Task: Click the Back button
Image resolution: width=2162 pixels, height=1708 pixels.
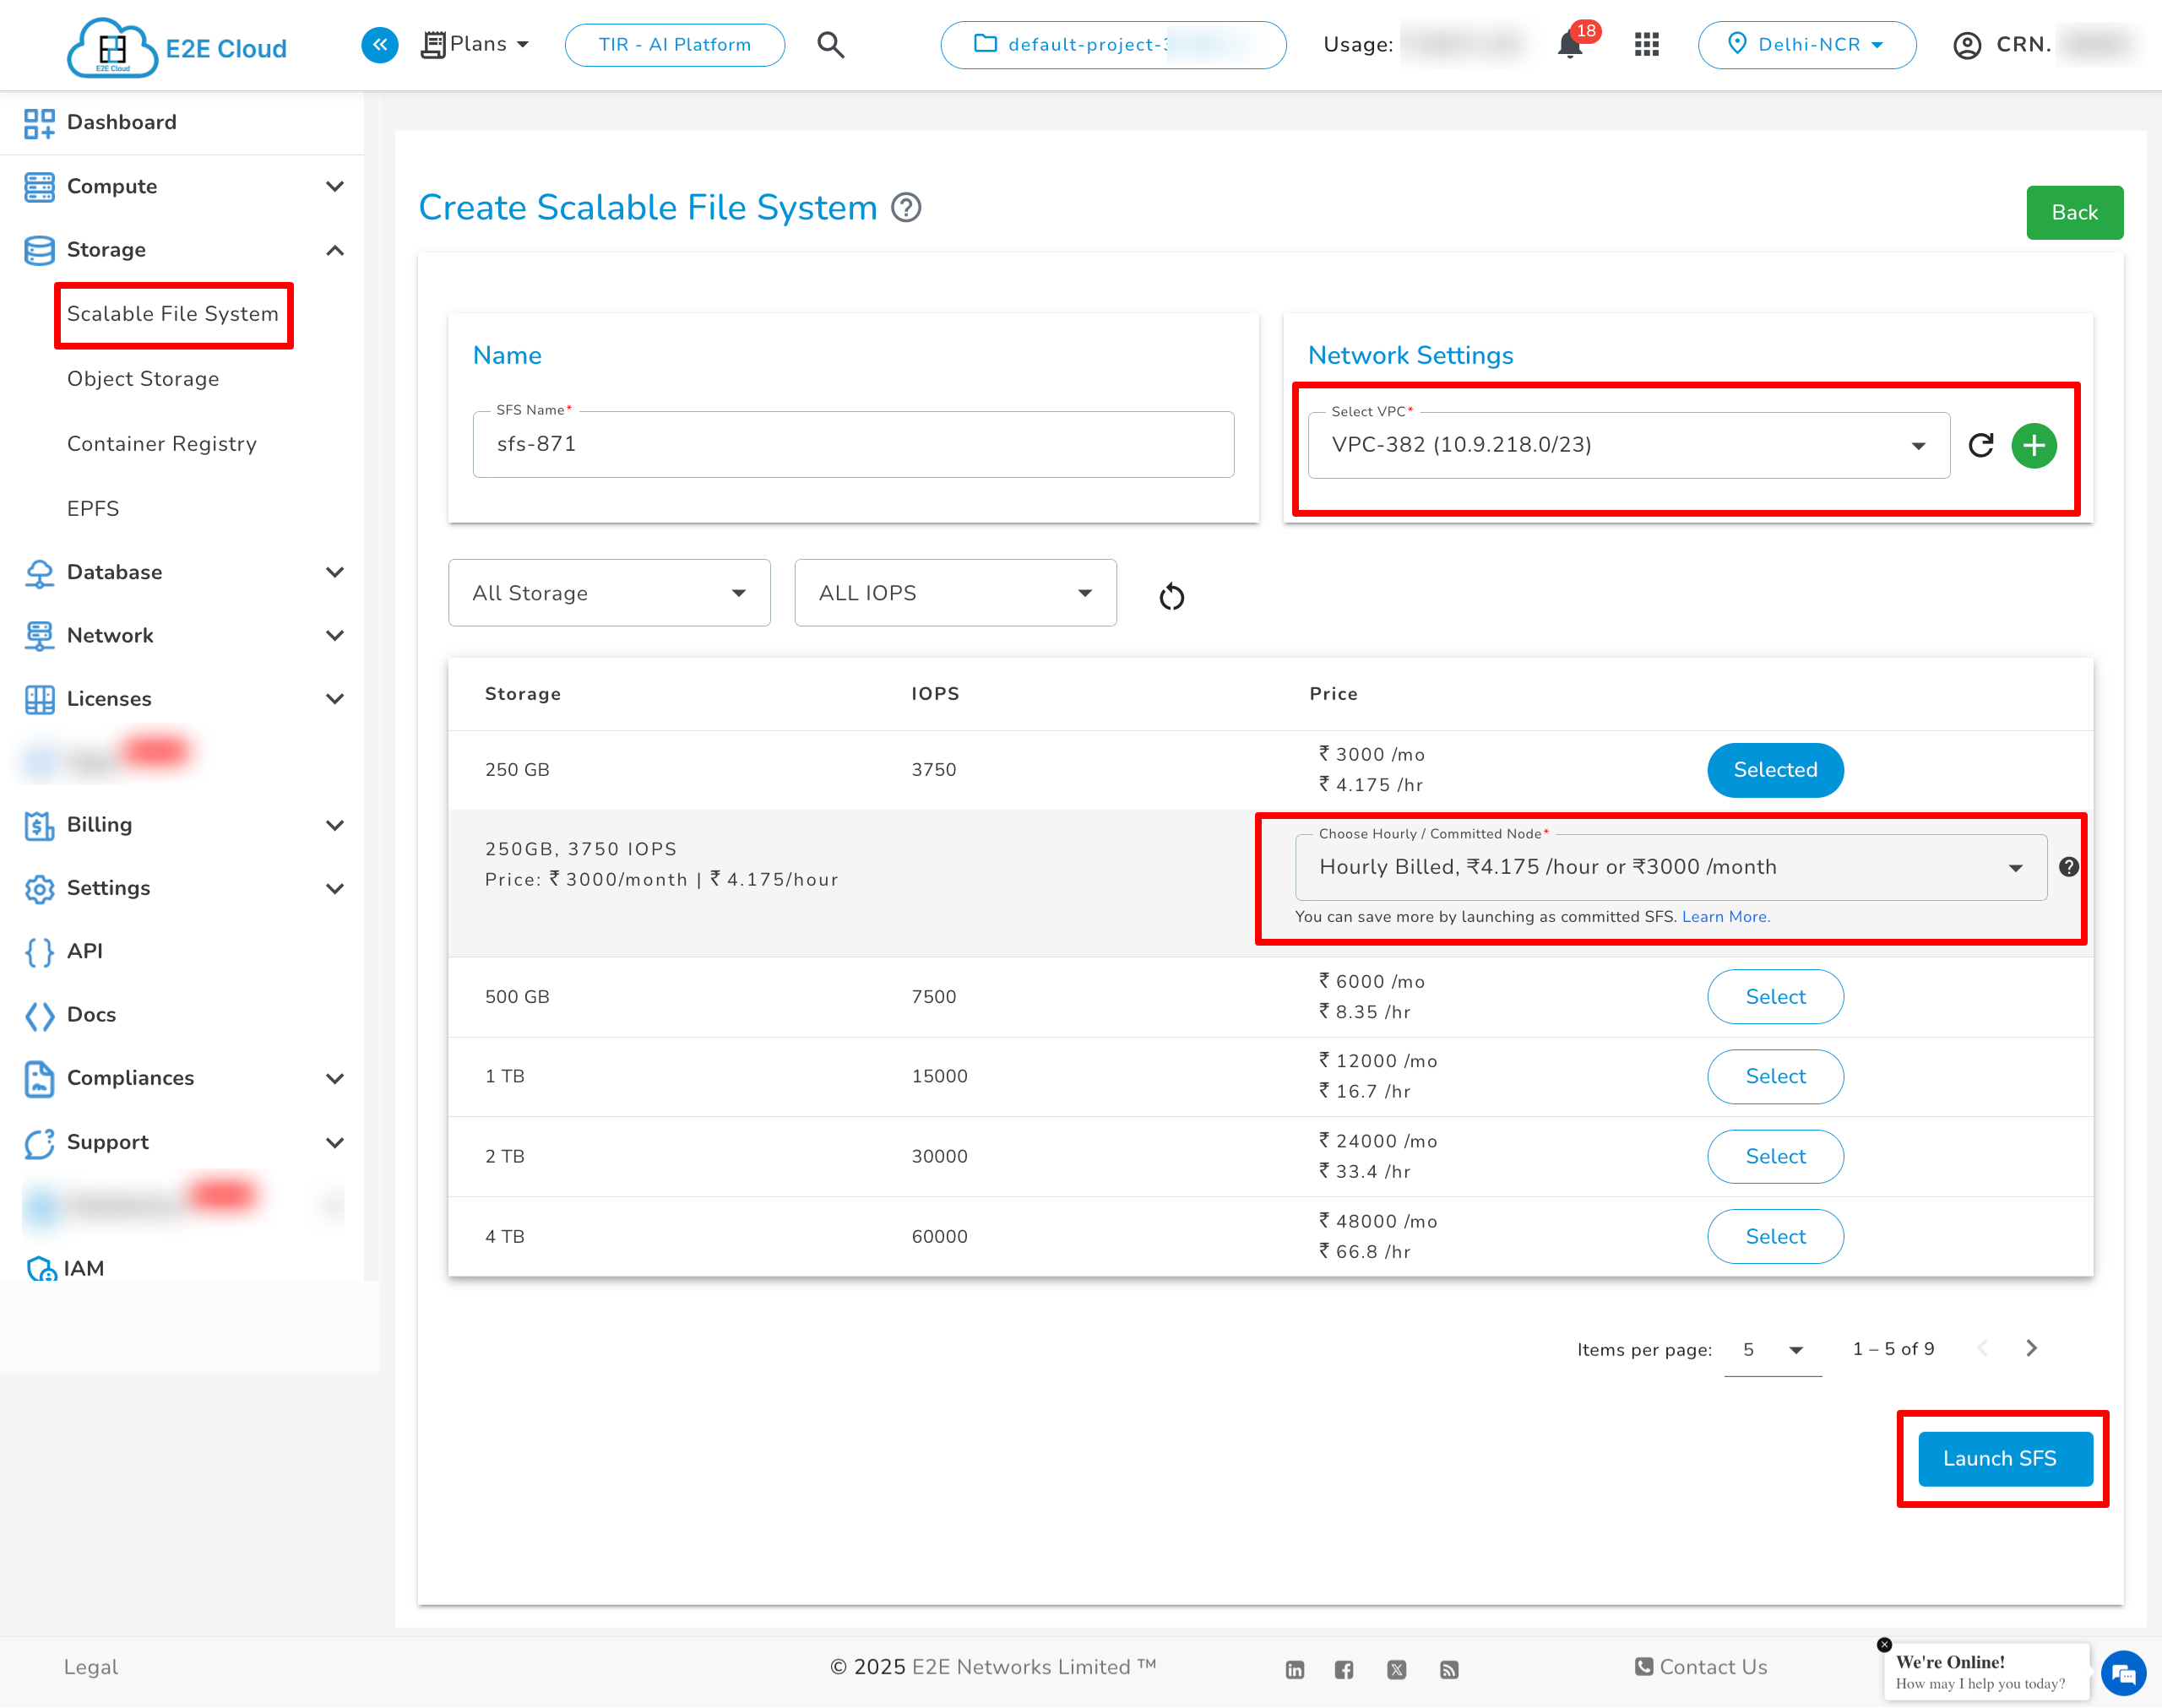Action: 2074,213
